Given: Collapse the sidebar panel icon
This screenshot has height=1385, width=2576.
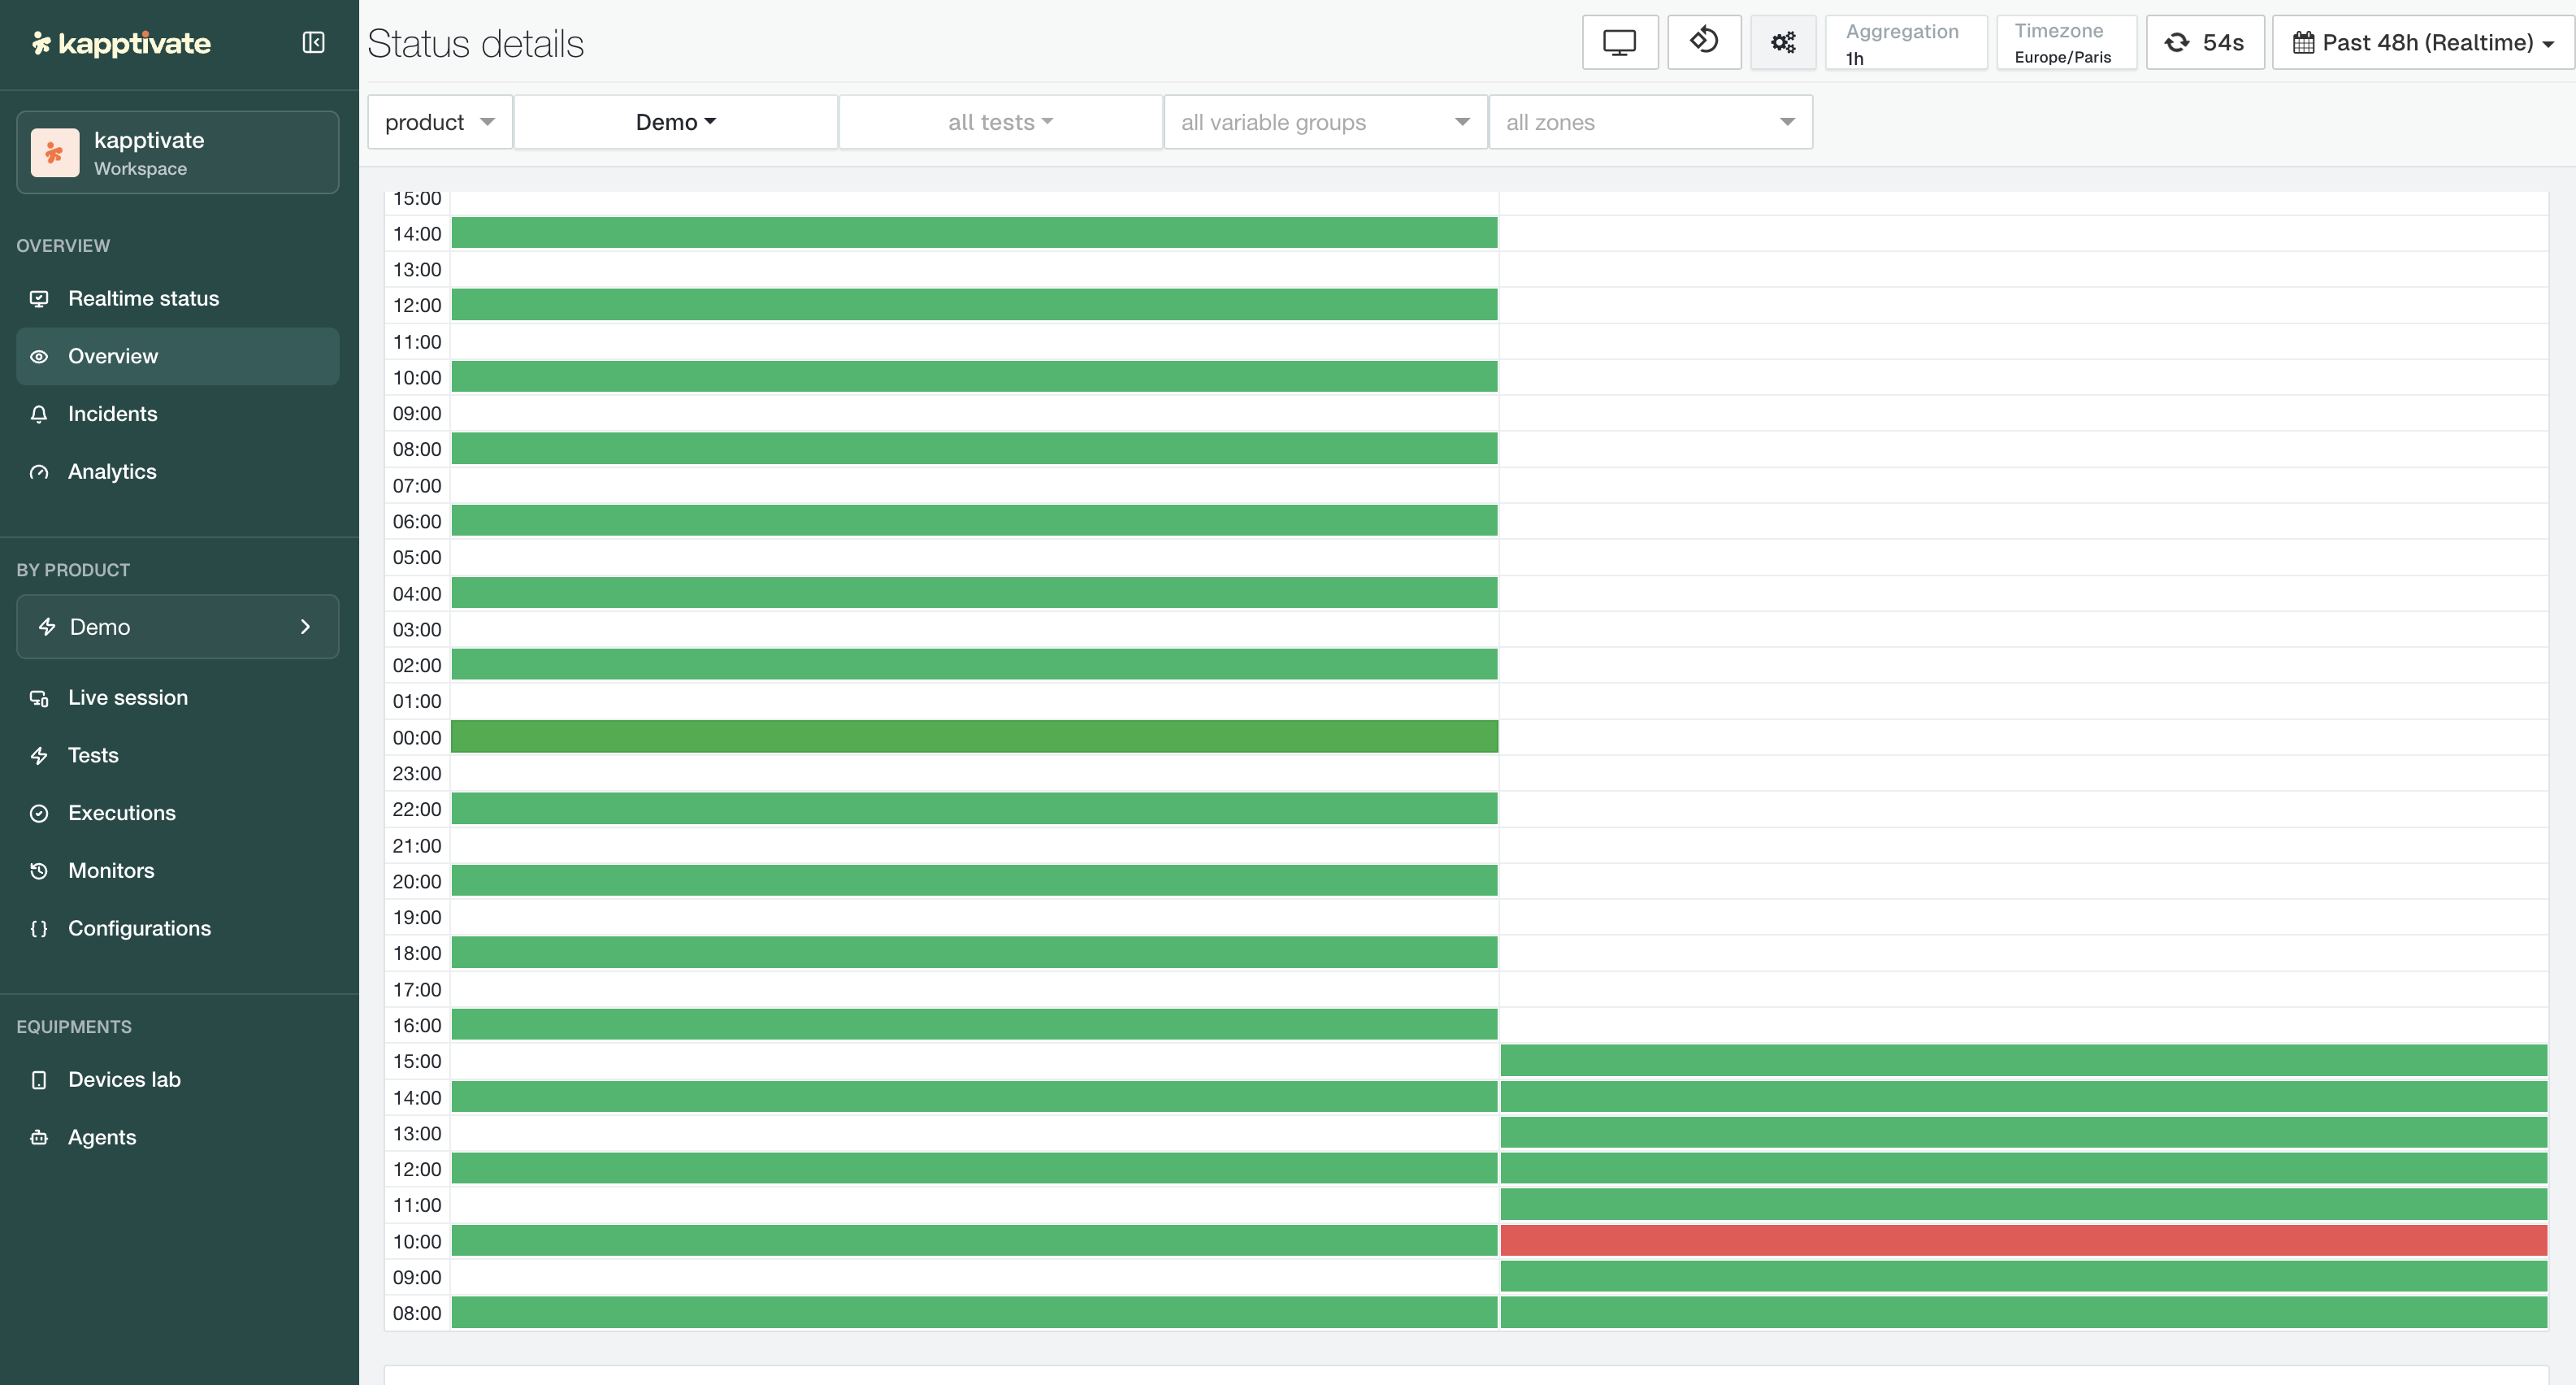Looking at the screenshot, I should click(313, 42).
